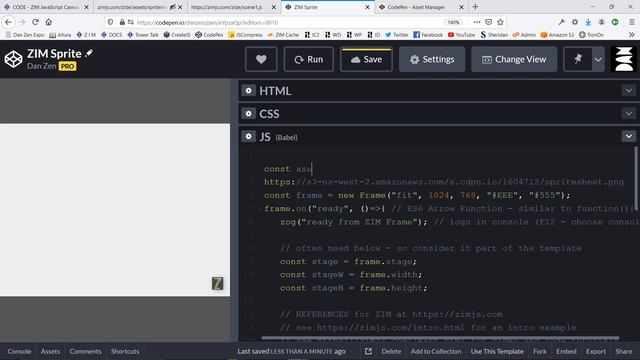Click the Change View button
Image resolution: width=640 pixels, height=360 pixels.
[514, 59]
